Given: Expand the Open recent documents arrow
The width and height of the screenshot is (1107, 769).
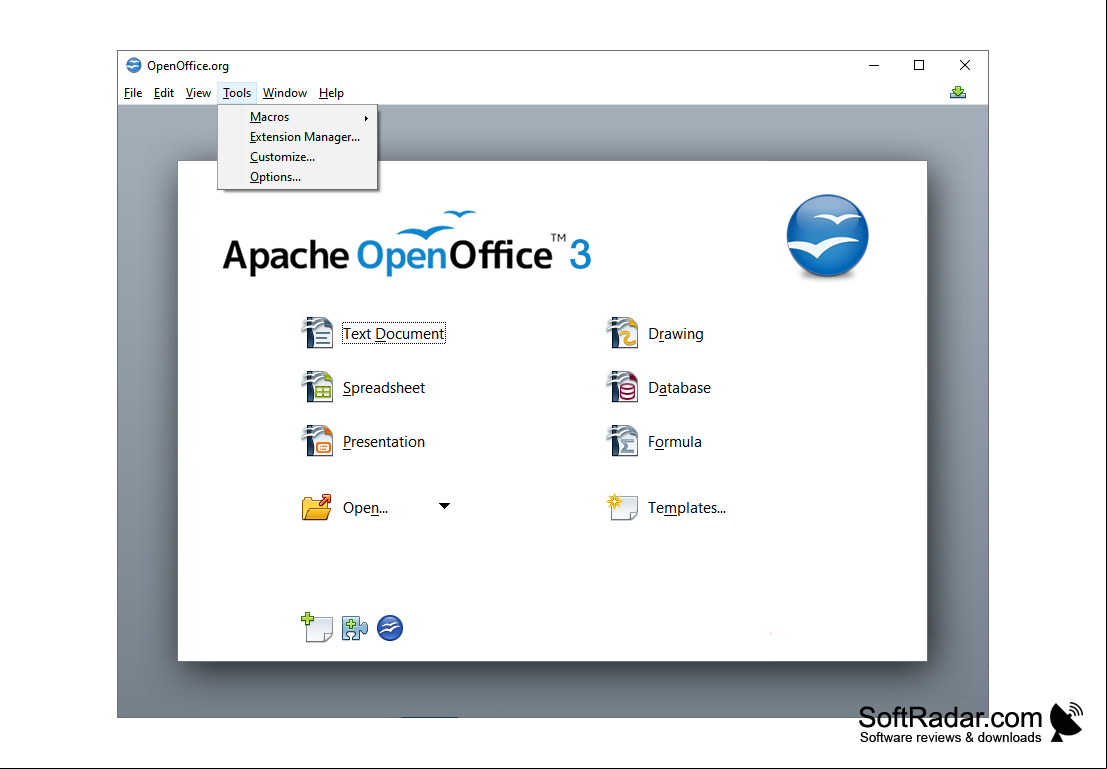Looking at the screenshot, I should pyautogui.click(x=444, y=506).
